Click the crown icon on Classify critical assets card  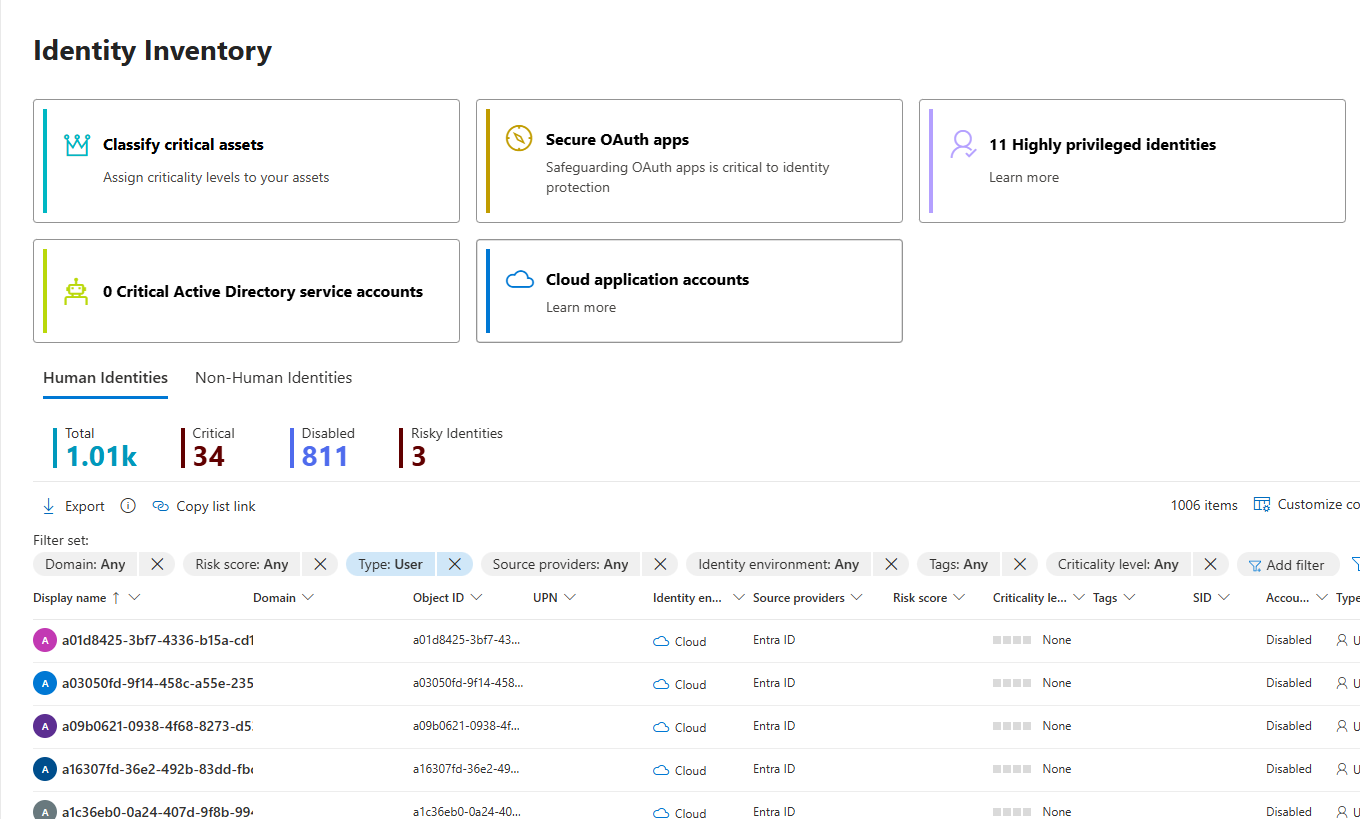(78, 144)
